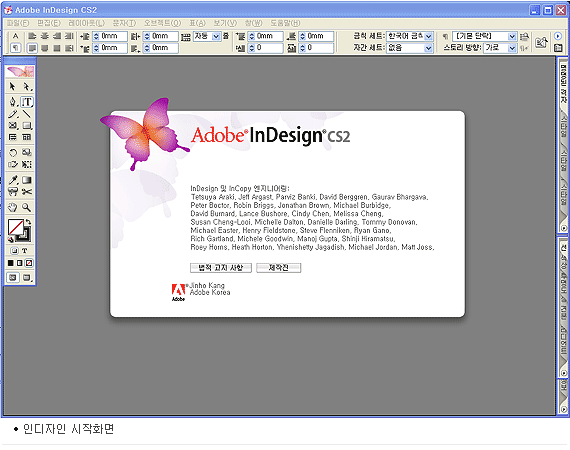The image size is (570, 450).
Task: Toggle Formatting Affects Container button
Action: click(x=14, y=251)
